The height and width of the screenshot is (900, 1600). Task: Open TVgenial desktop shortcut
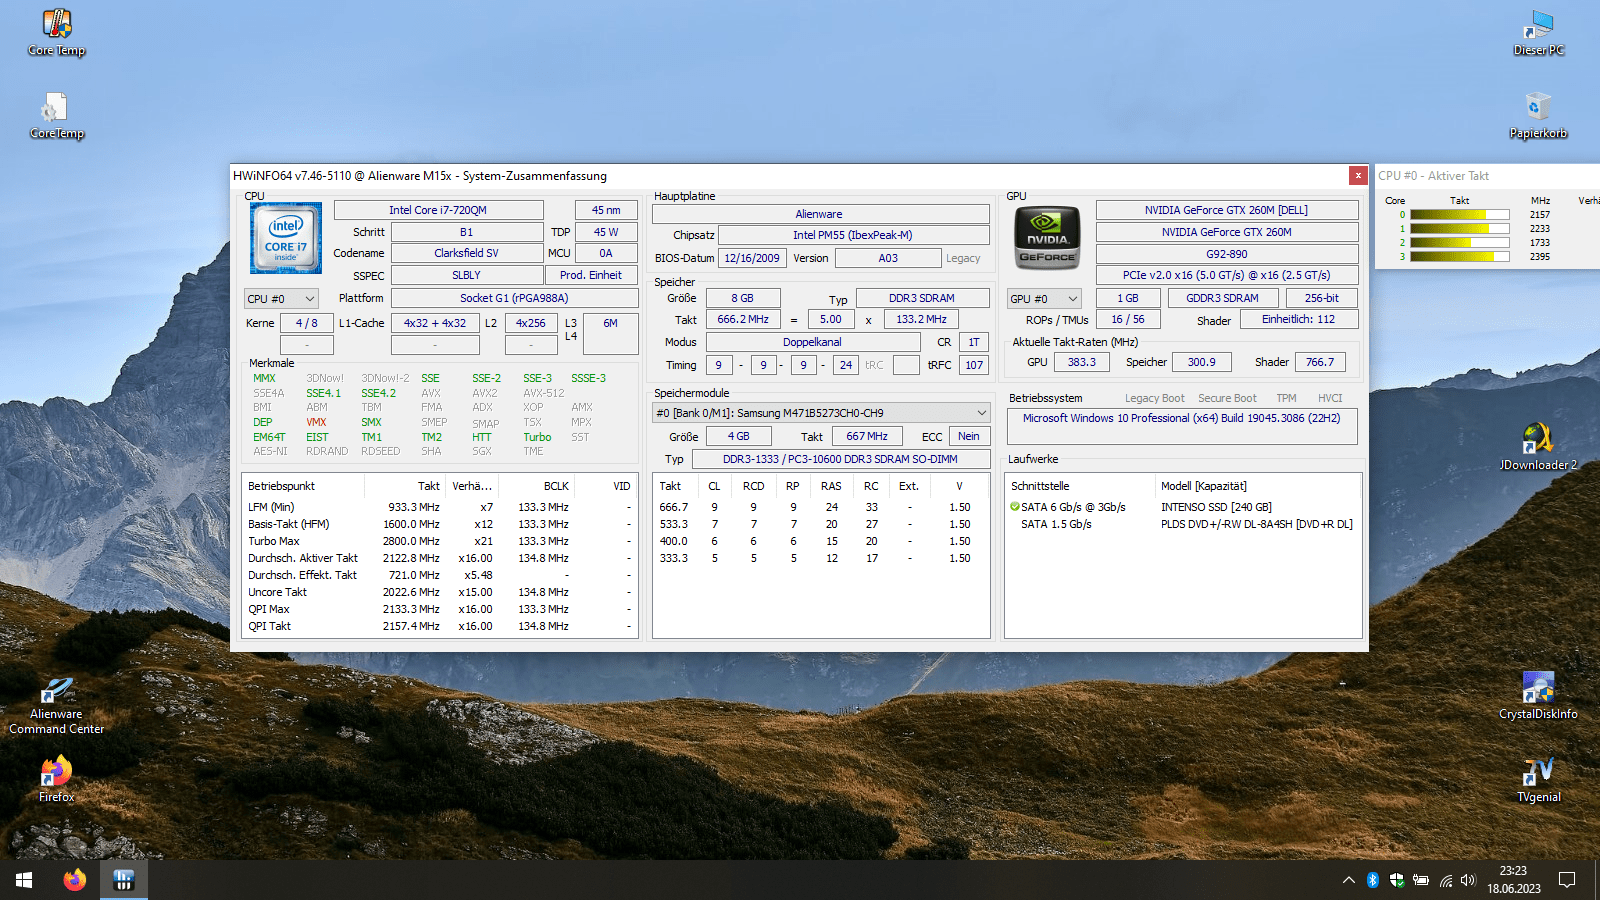pyautogui.click(x=1538, y=779)
